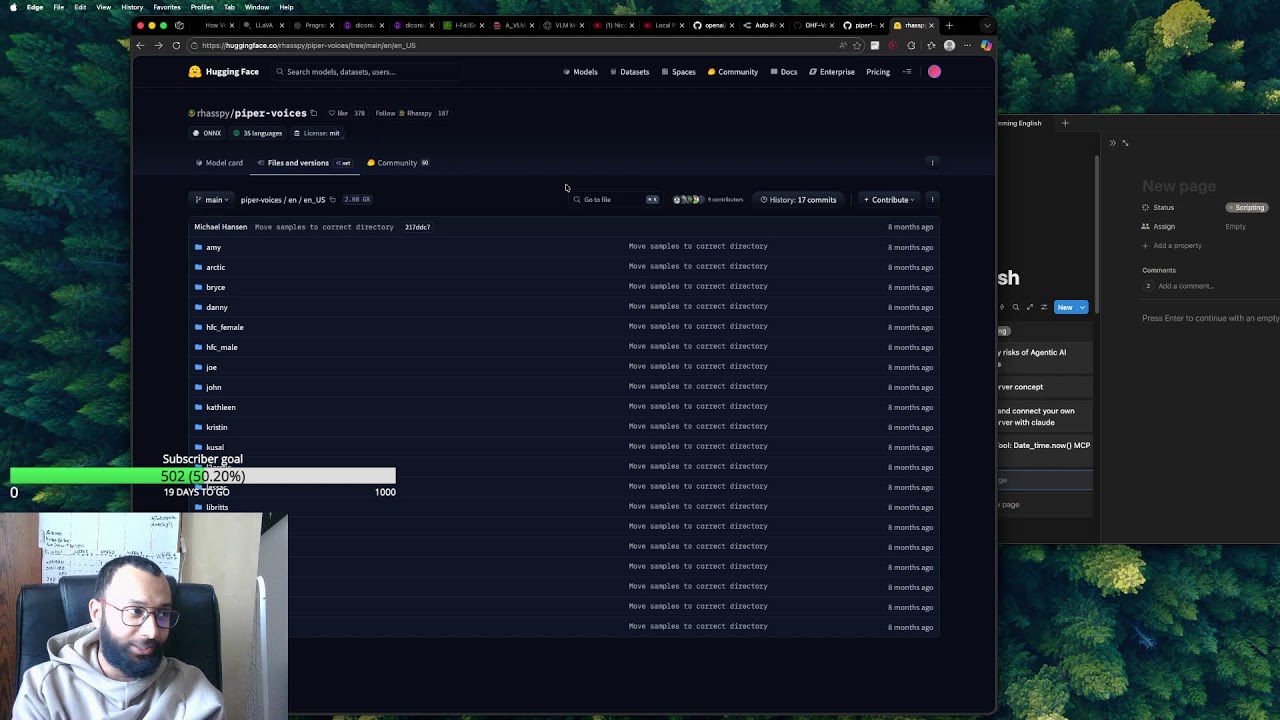Image resolution: width=1280 pixels, height=720 pixels.
Task: Click the search icon in Notion database toolbar
Action: 1016,307
